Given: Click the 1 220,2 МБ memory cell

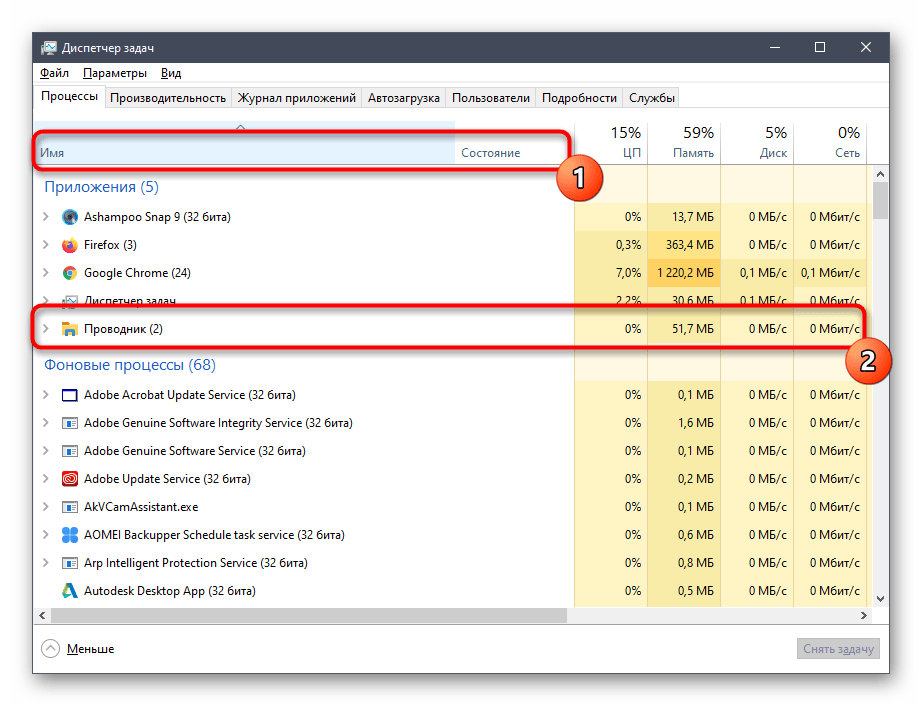Looking at the screenshot, I should point(684,273).
